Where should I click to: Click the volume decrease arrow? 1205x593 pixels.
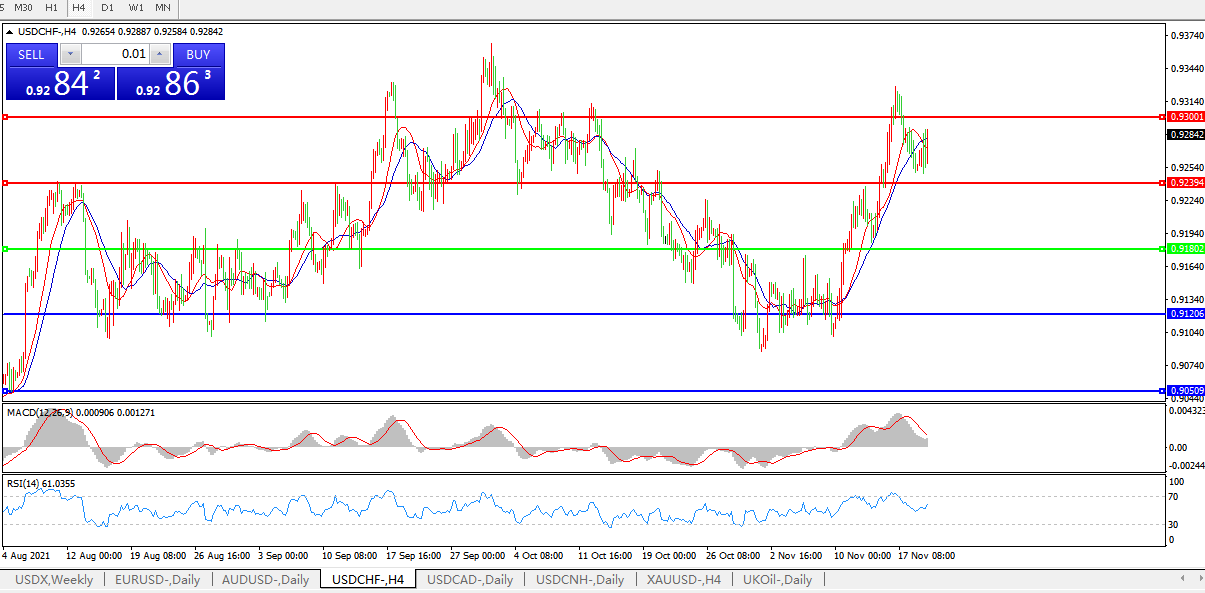(70, 55)
